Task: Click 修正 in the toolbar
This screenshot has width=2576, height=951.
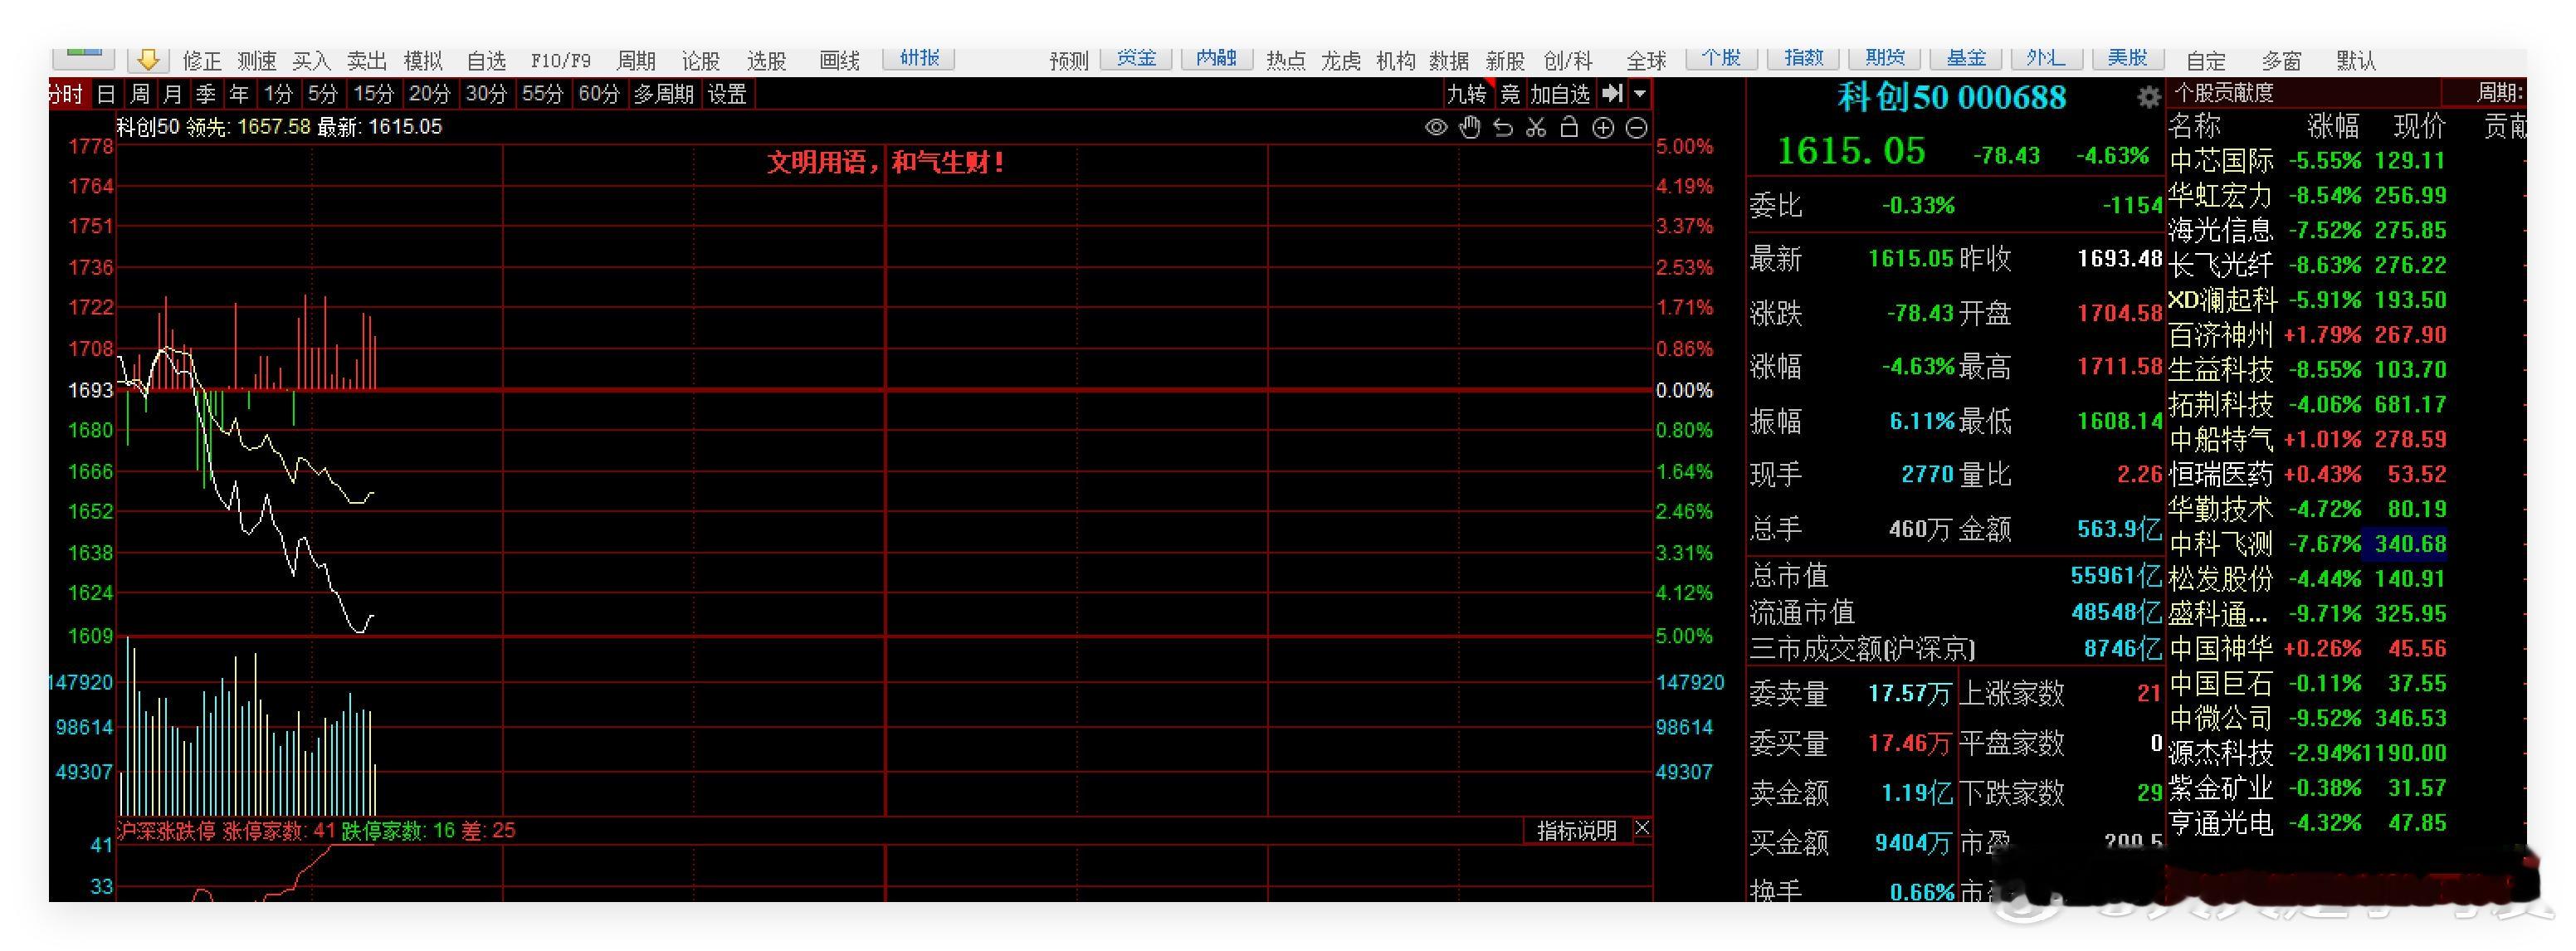Action: (202, 61)
